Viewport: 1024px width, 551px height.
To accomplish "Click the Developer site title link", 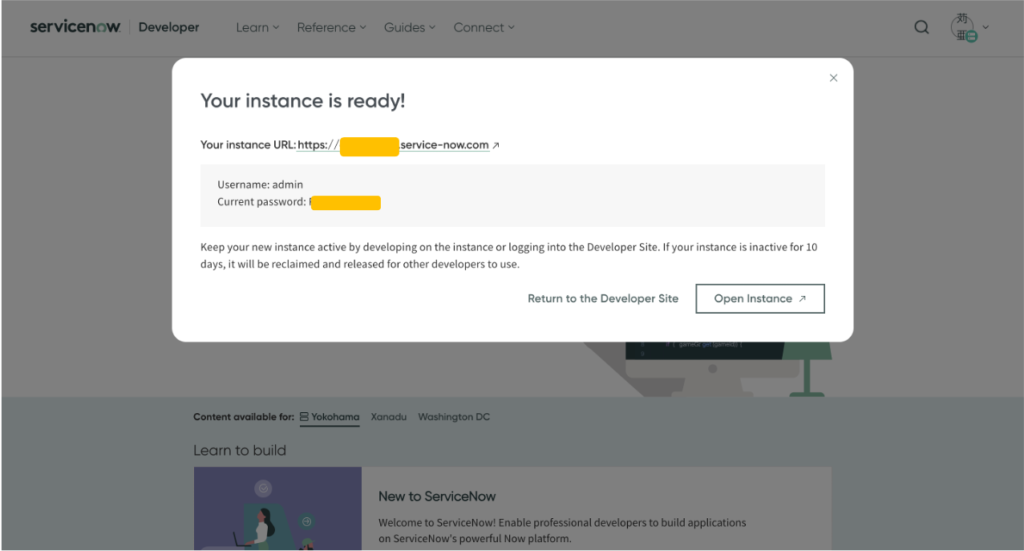I will click(x=168, y=27).
